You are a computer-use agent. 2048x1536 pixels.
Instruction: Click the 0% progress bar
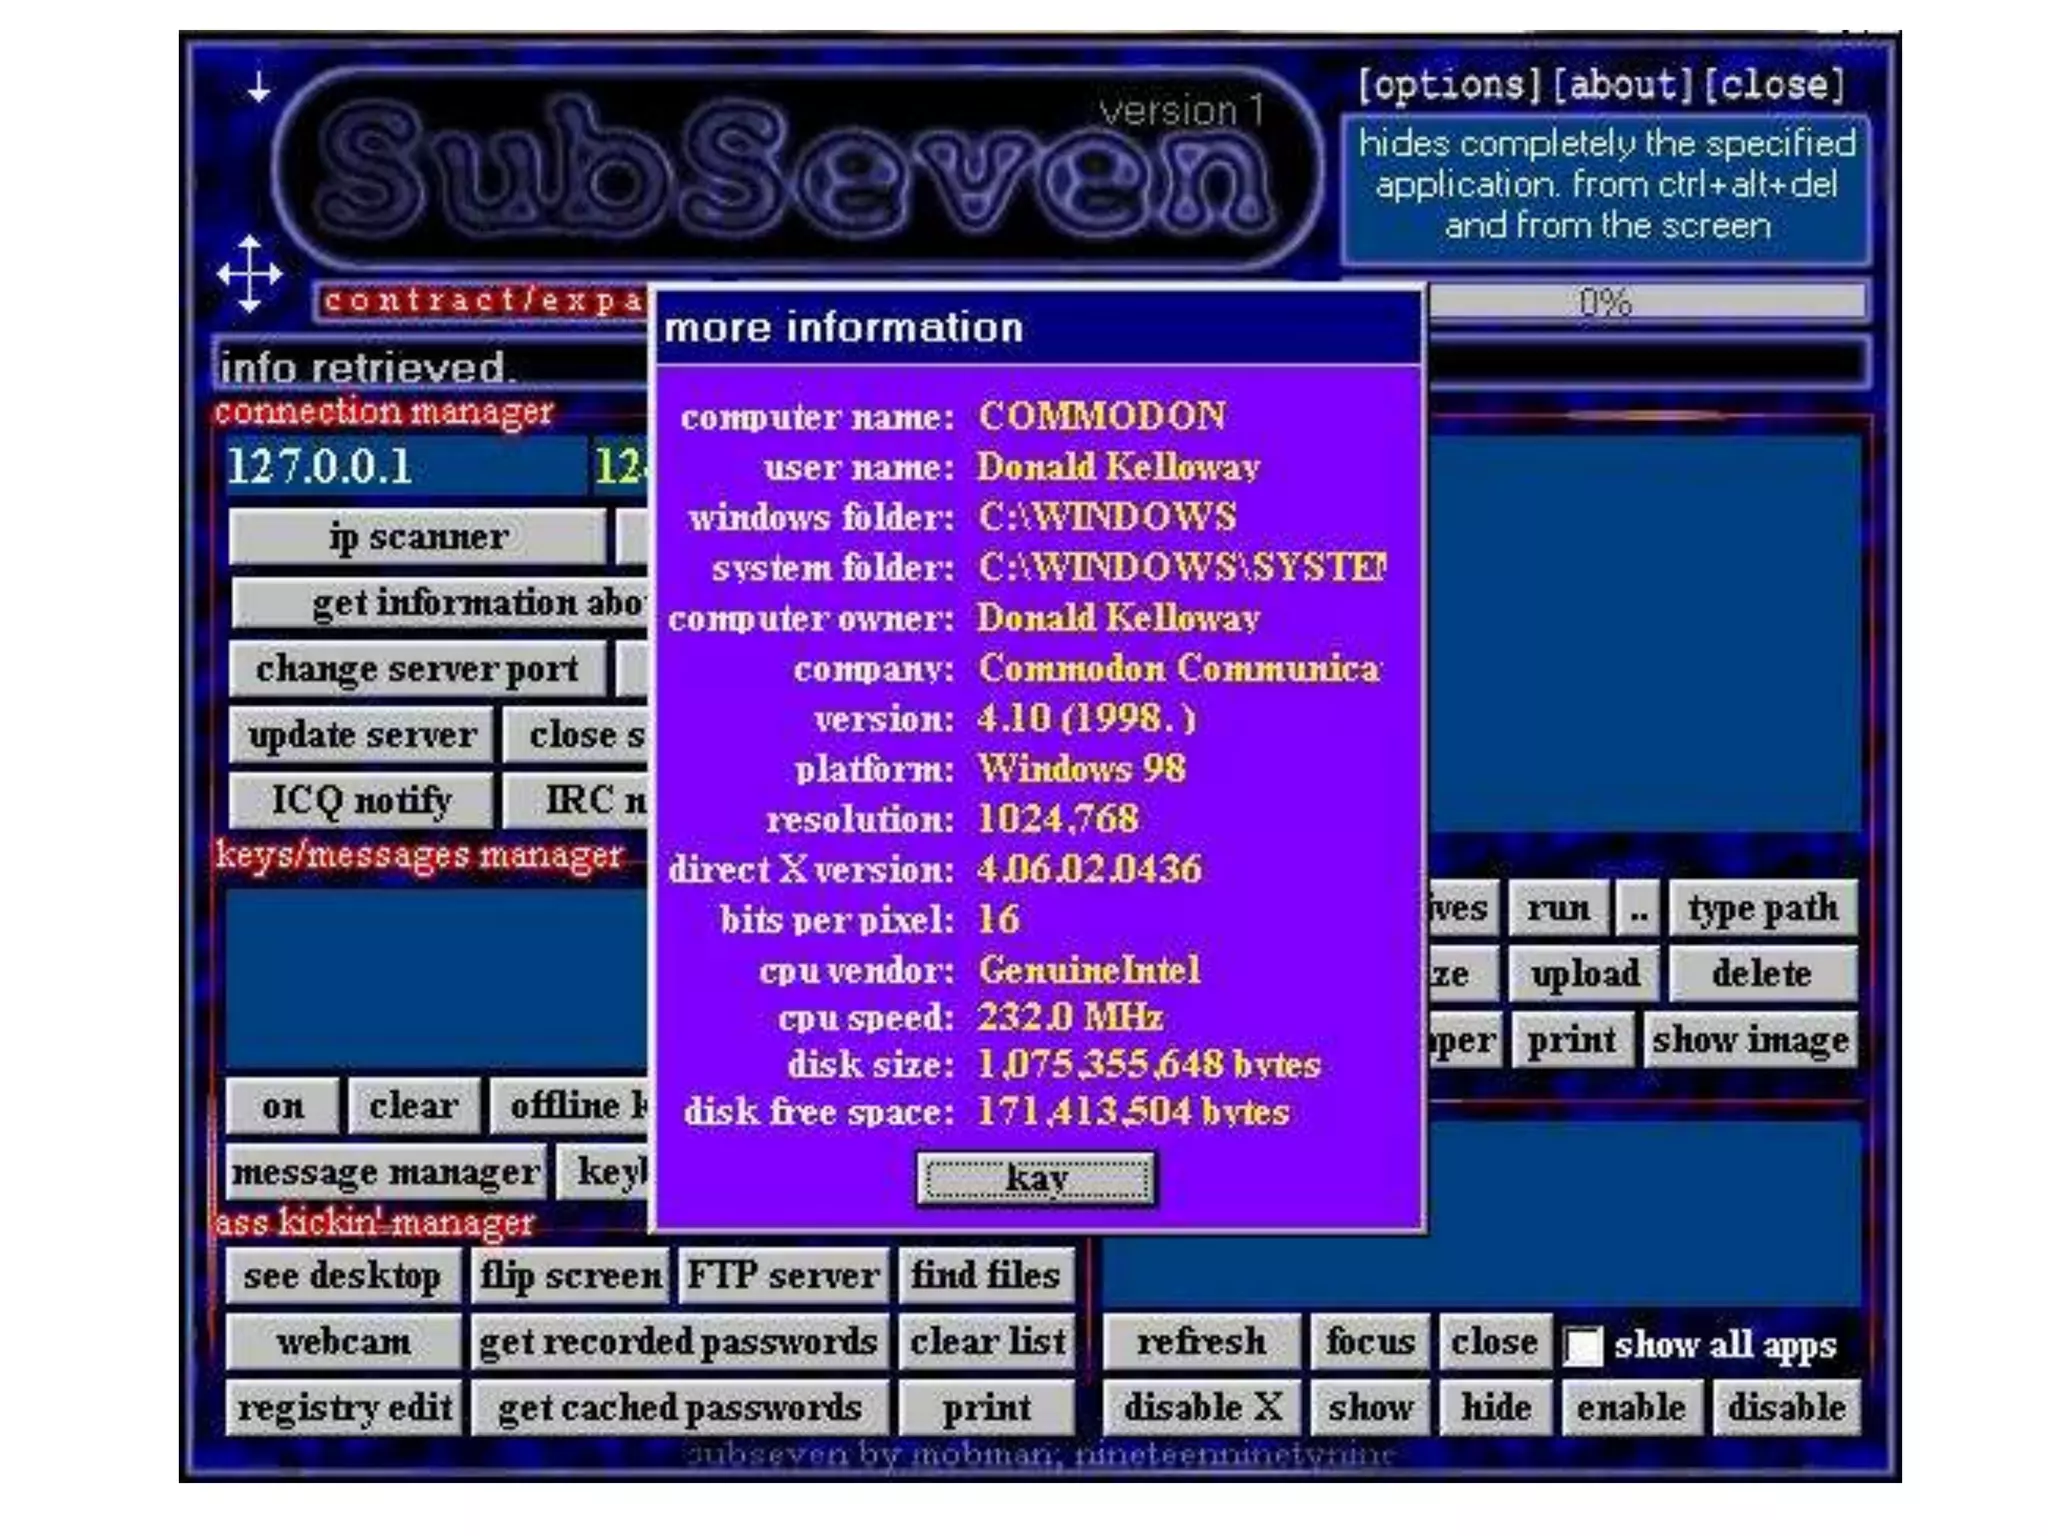point(1646,301)
